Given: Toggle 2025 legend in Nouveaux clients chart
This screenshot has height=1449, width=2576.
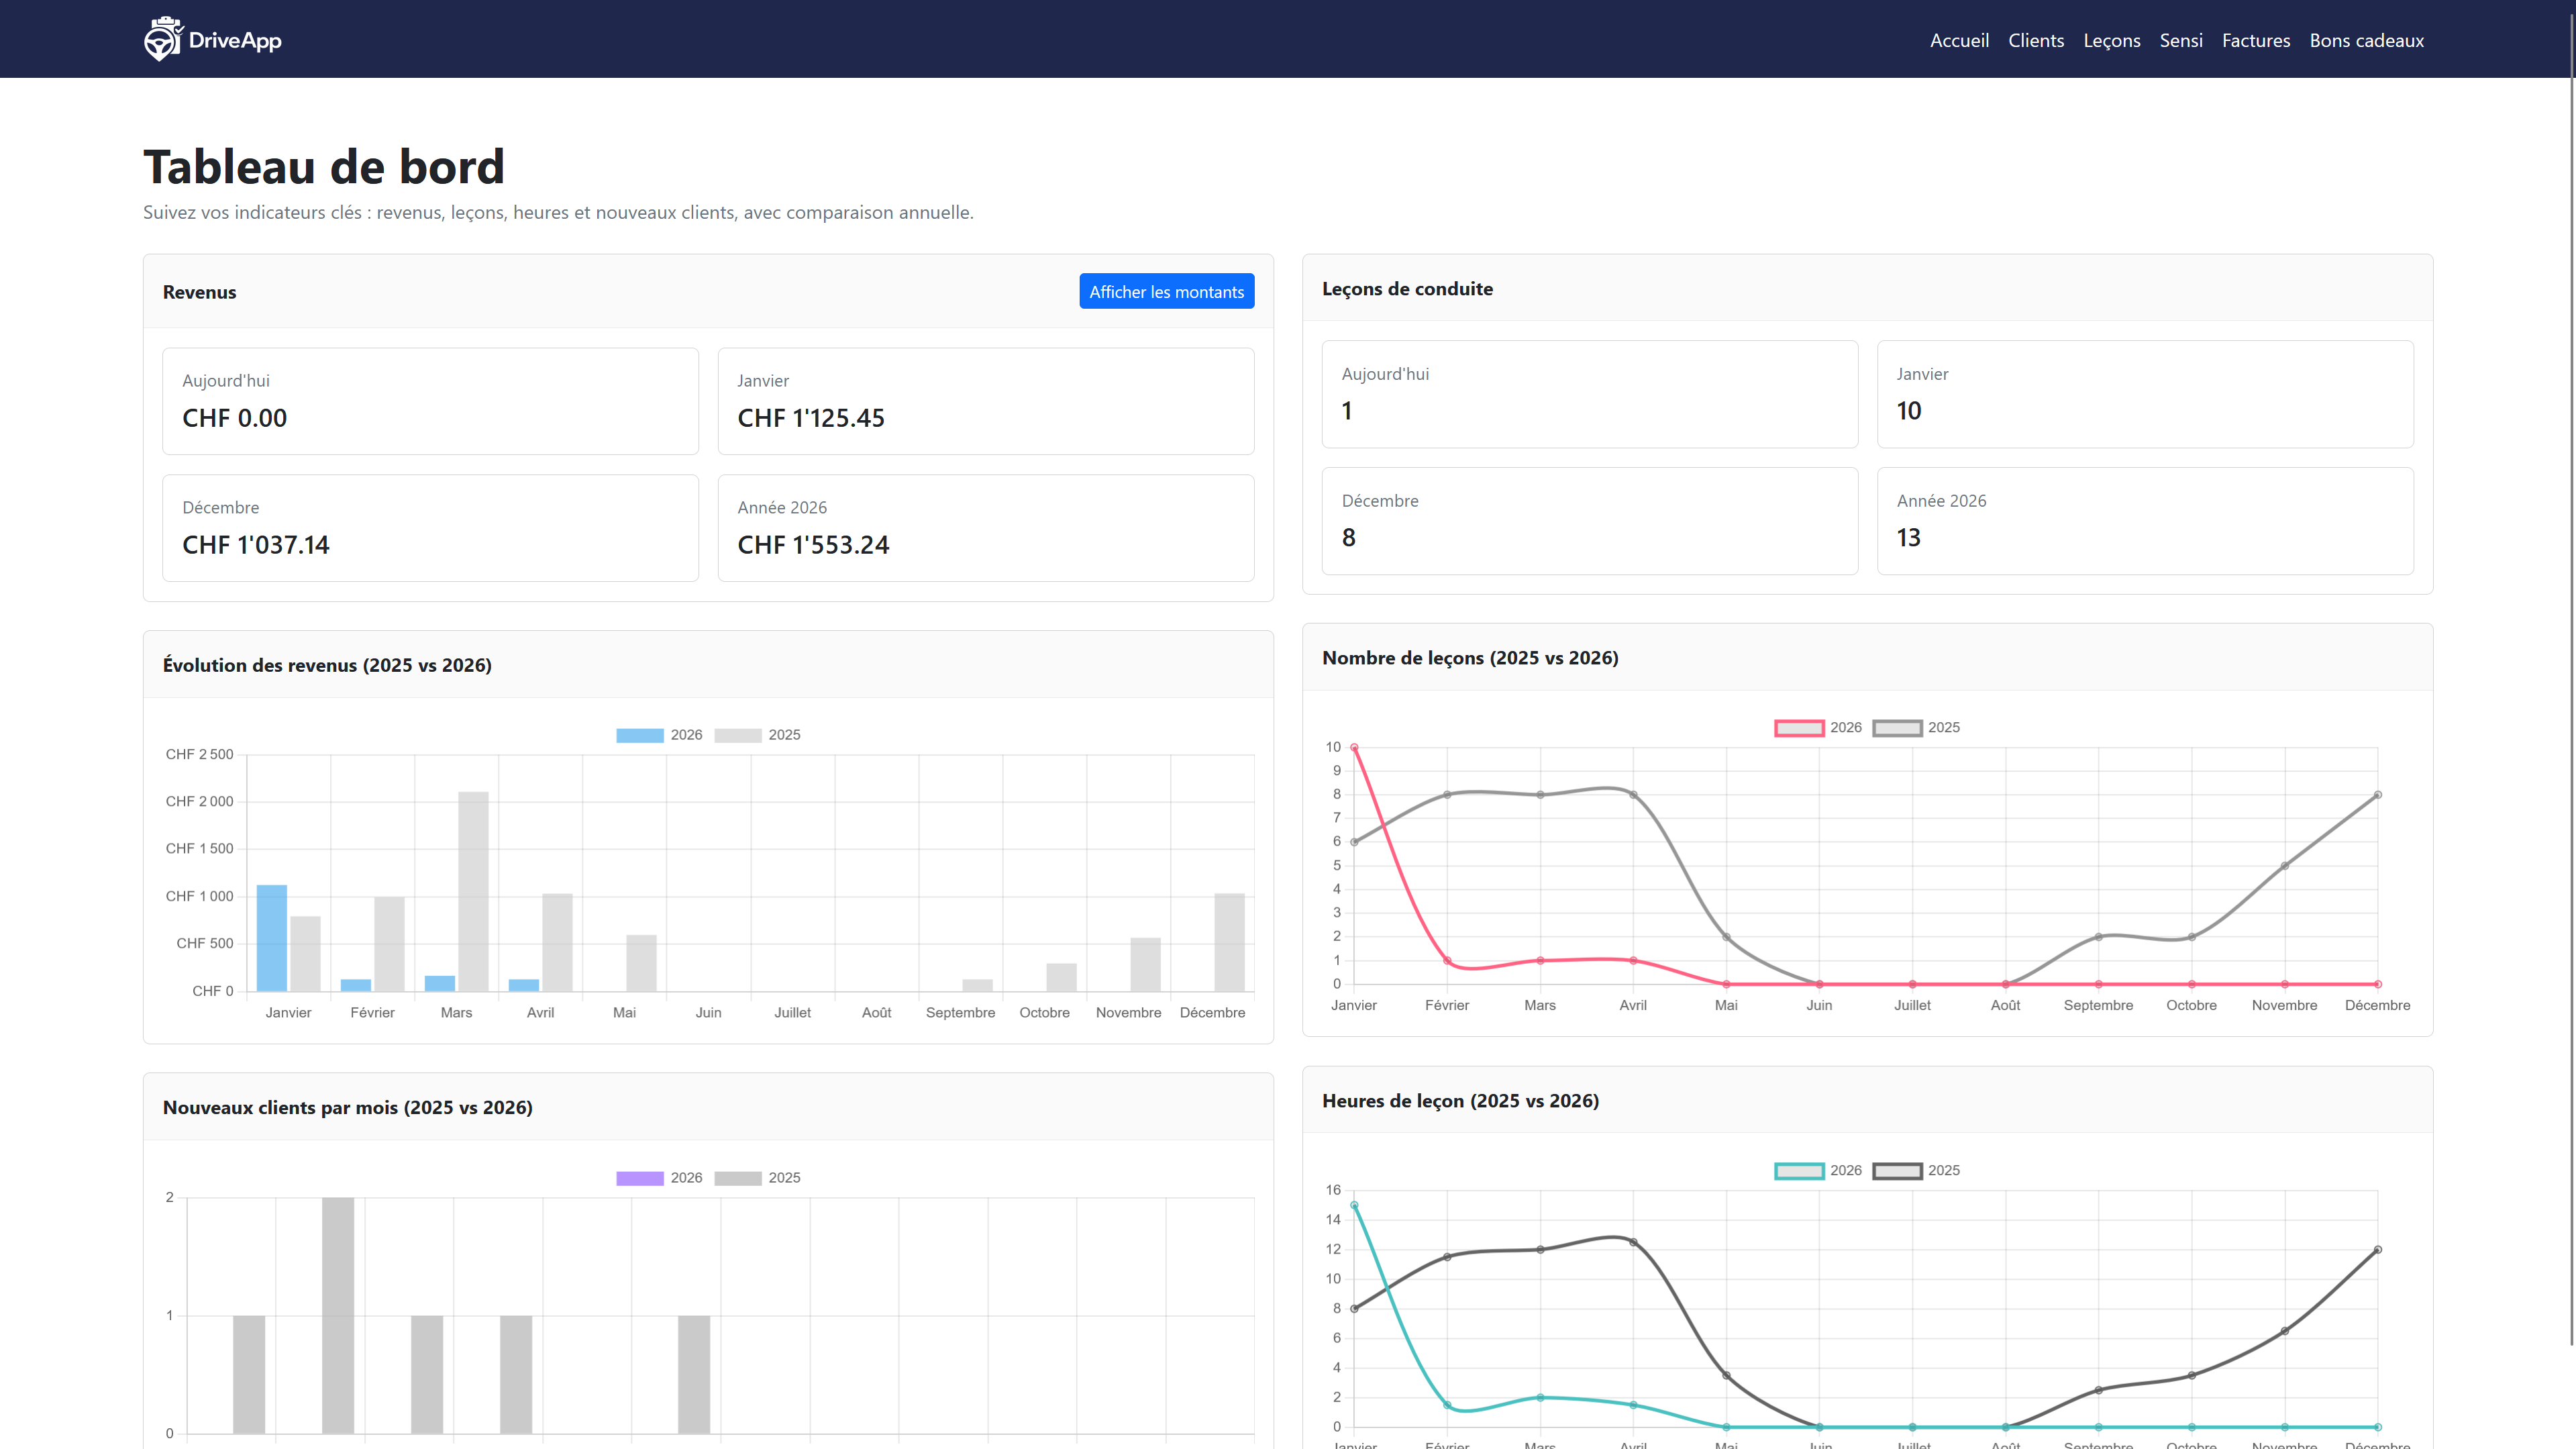Looking at the screenshot, I should coord(738,1178).
